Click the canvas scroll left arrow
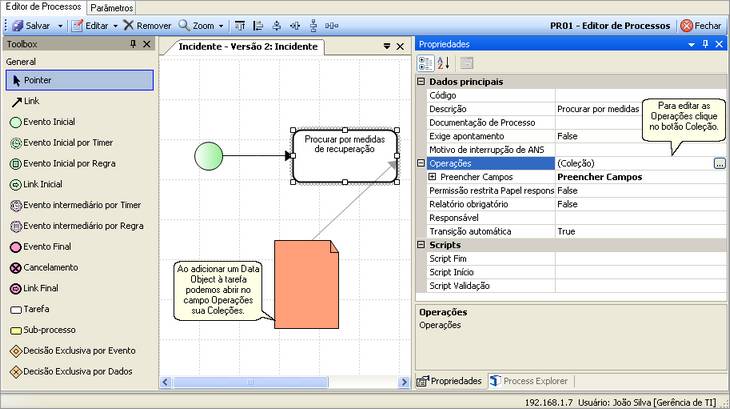 pos(165,382)
